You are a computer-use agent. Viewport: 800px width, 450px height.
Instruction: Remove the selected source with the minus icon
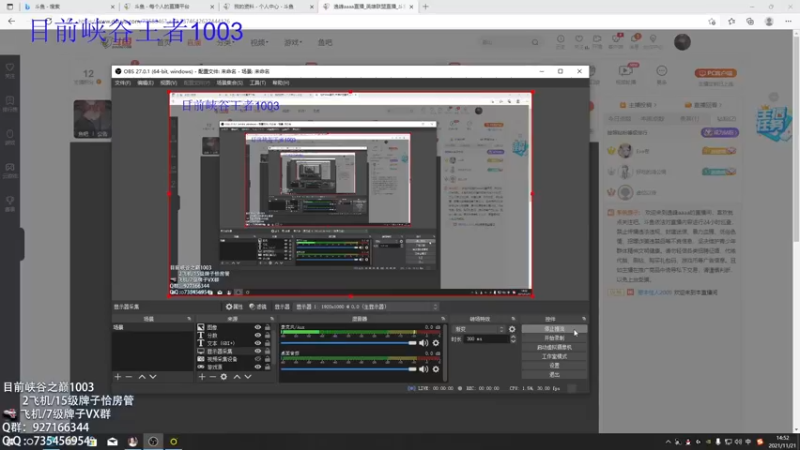click(x=213, y=377)
